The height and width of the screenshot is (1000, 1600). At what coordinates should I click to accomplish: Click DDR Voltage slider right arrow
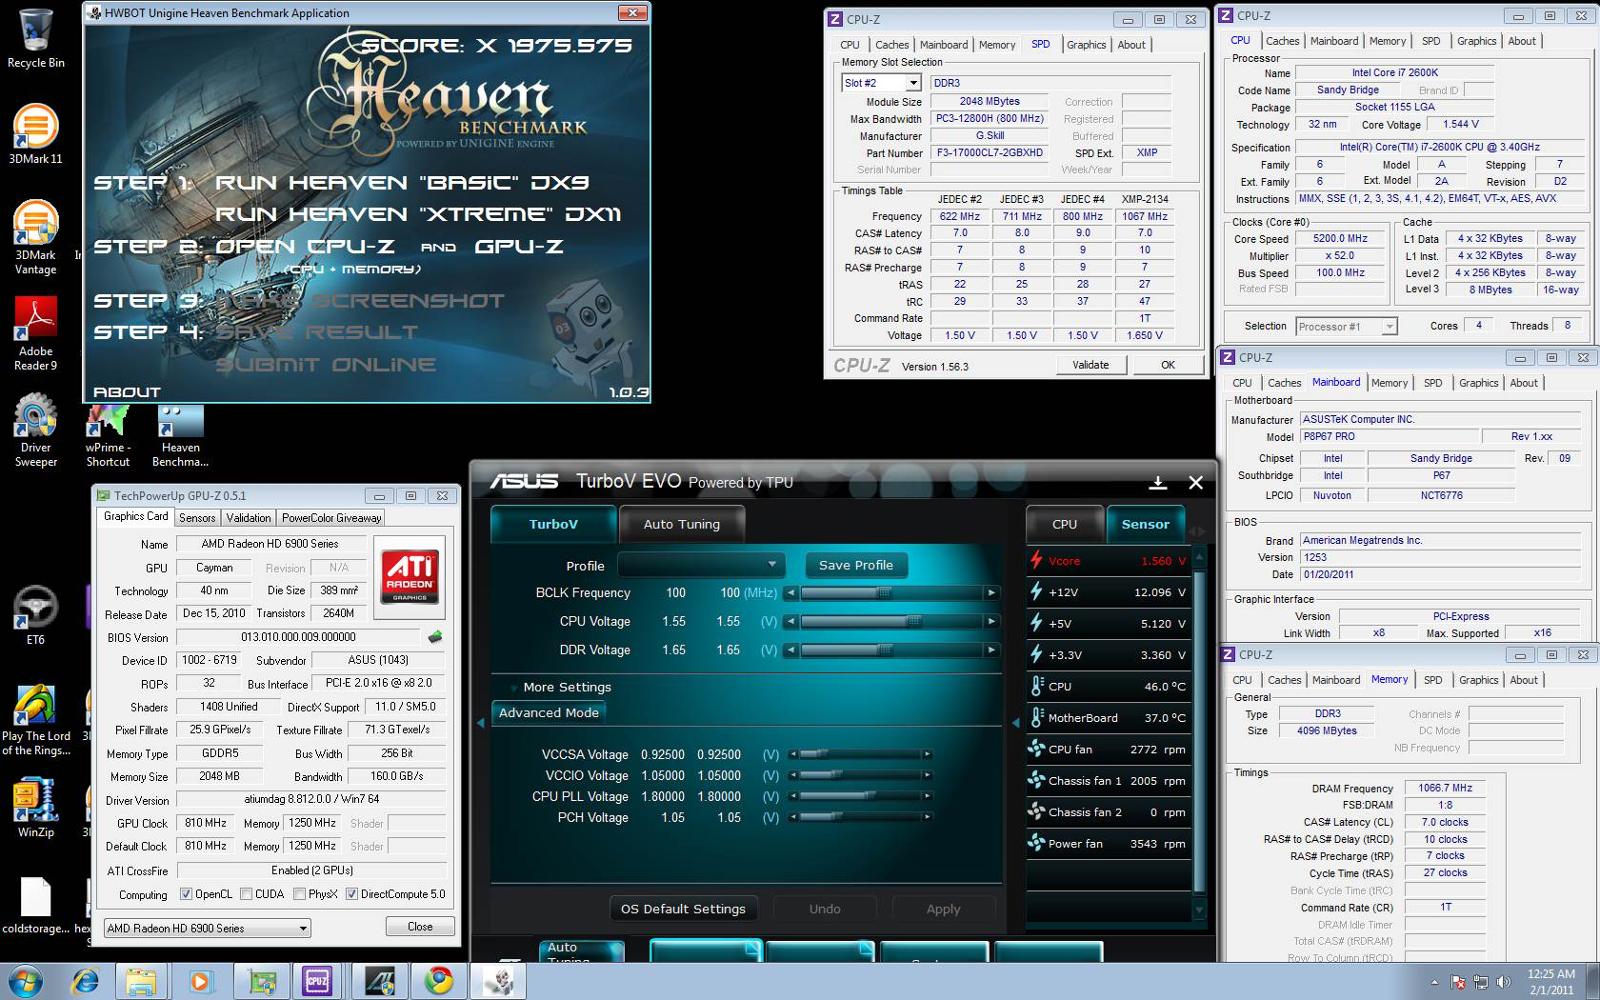(x=991, y=650)
